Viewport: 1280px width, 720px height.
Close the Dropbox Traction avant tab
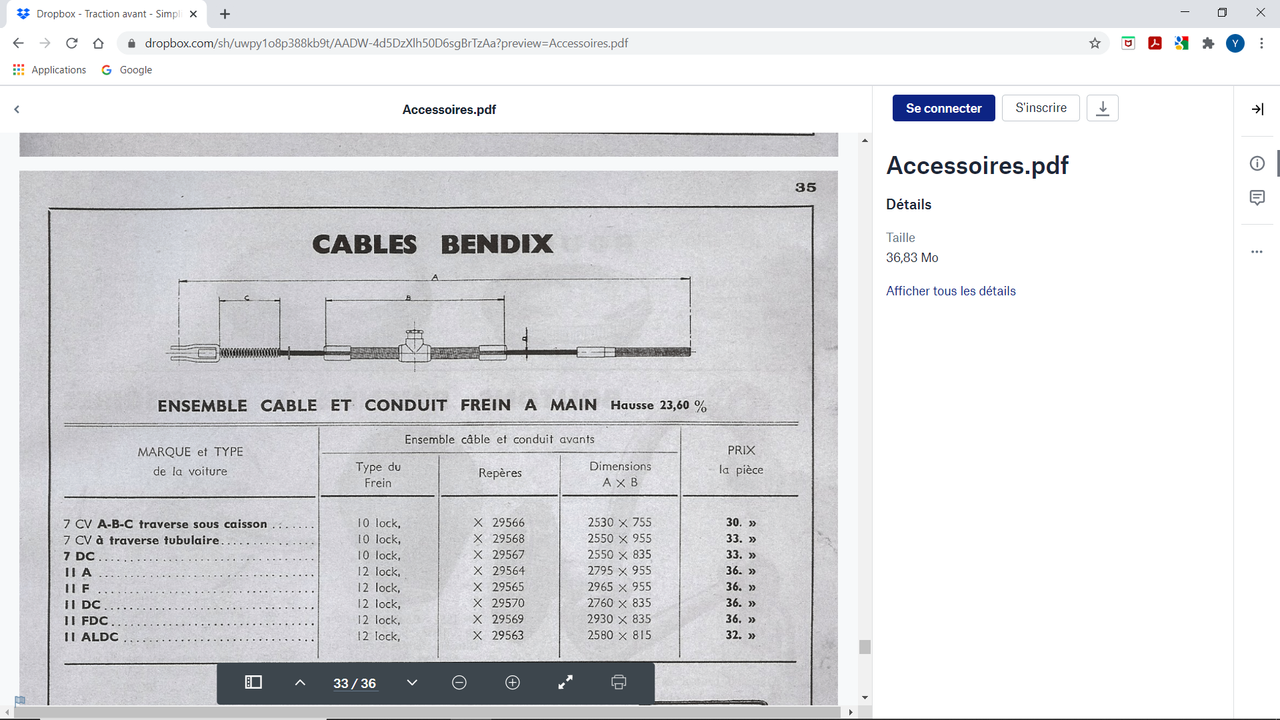[x=195, y=14]
